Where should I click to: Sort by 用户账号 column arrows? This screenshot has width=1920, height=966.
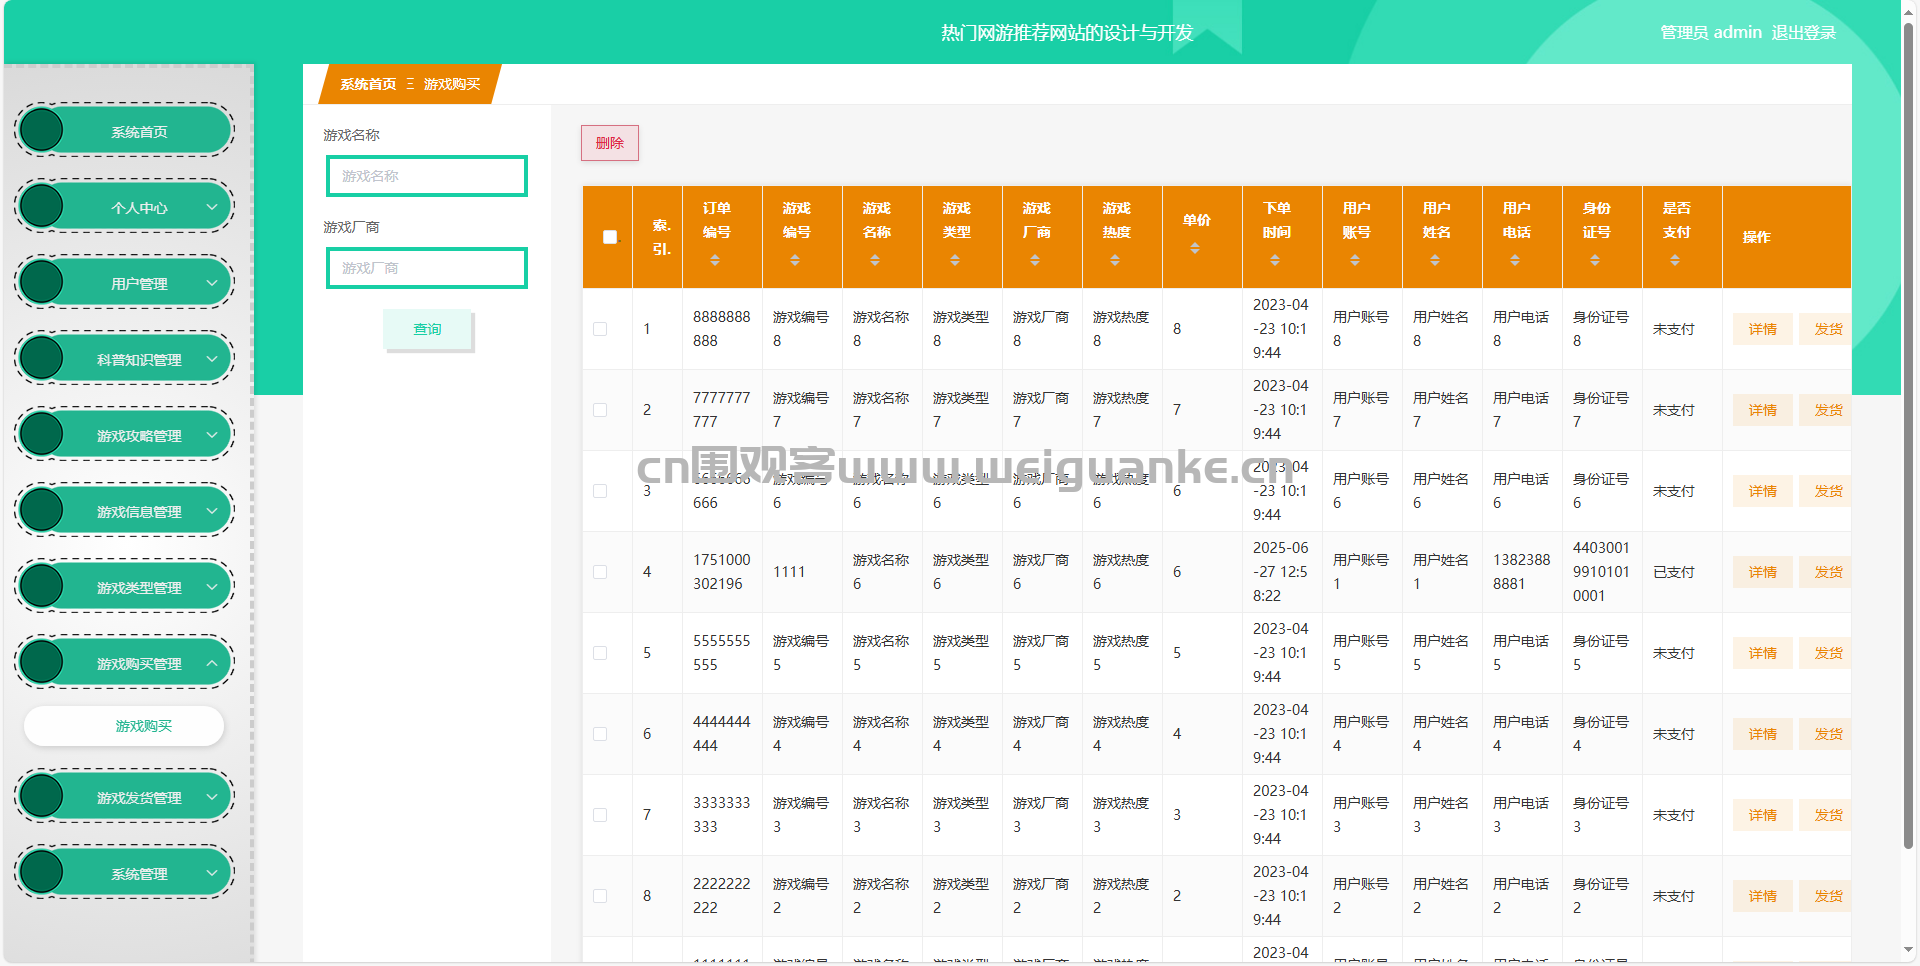pos(1355,260)
